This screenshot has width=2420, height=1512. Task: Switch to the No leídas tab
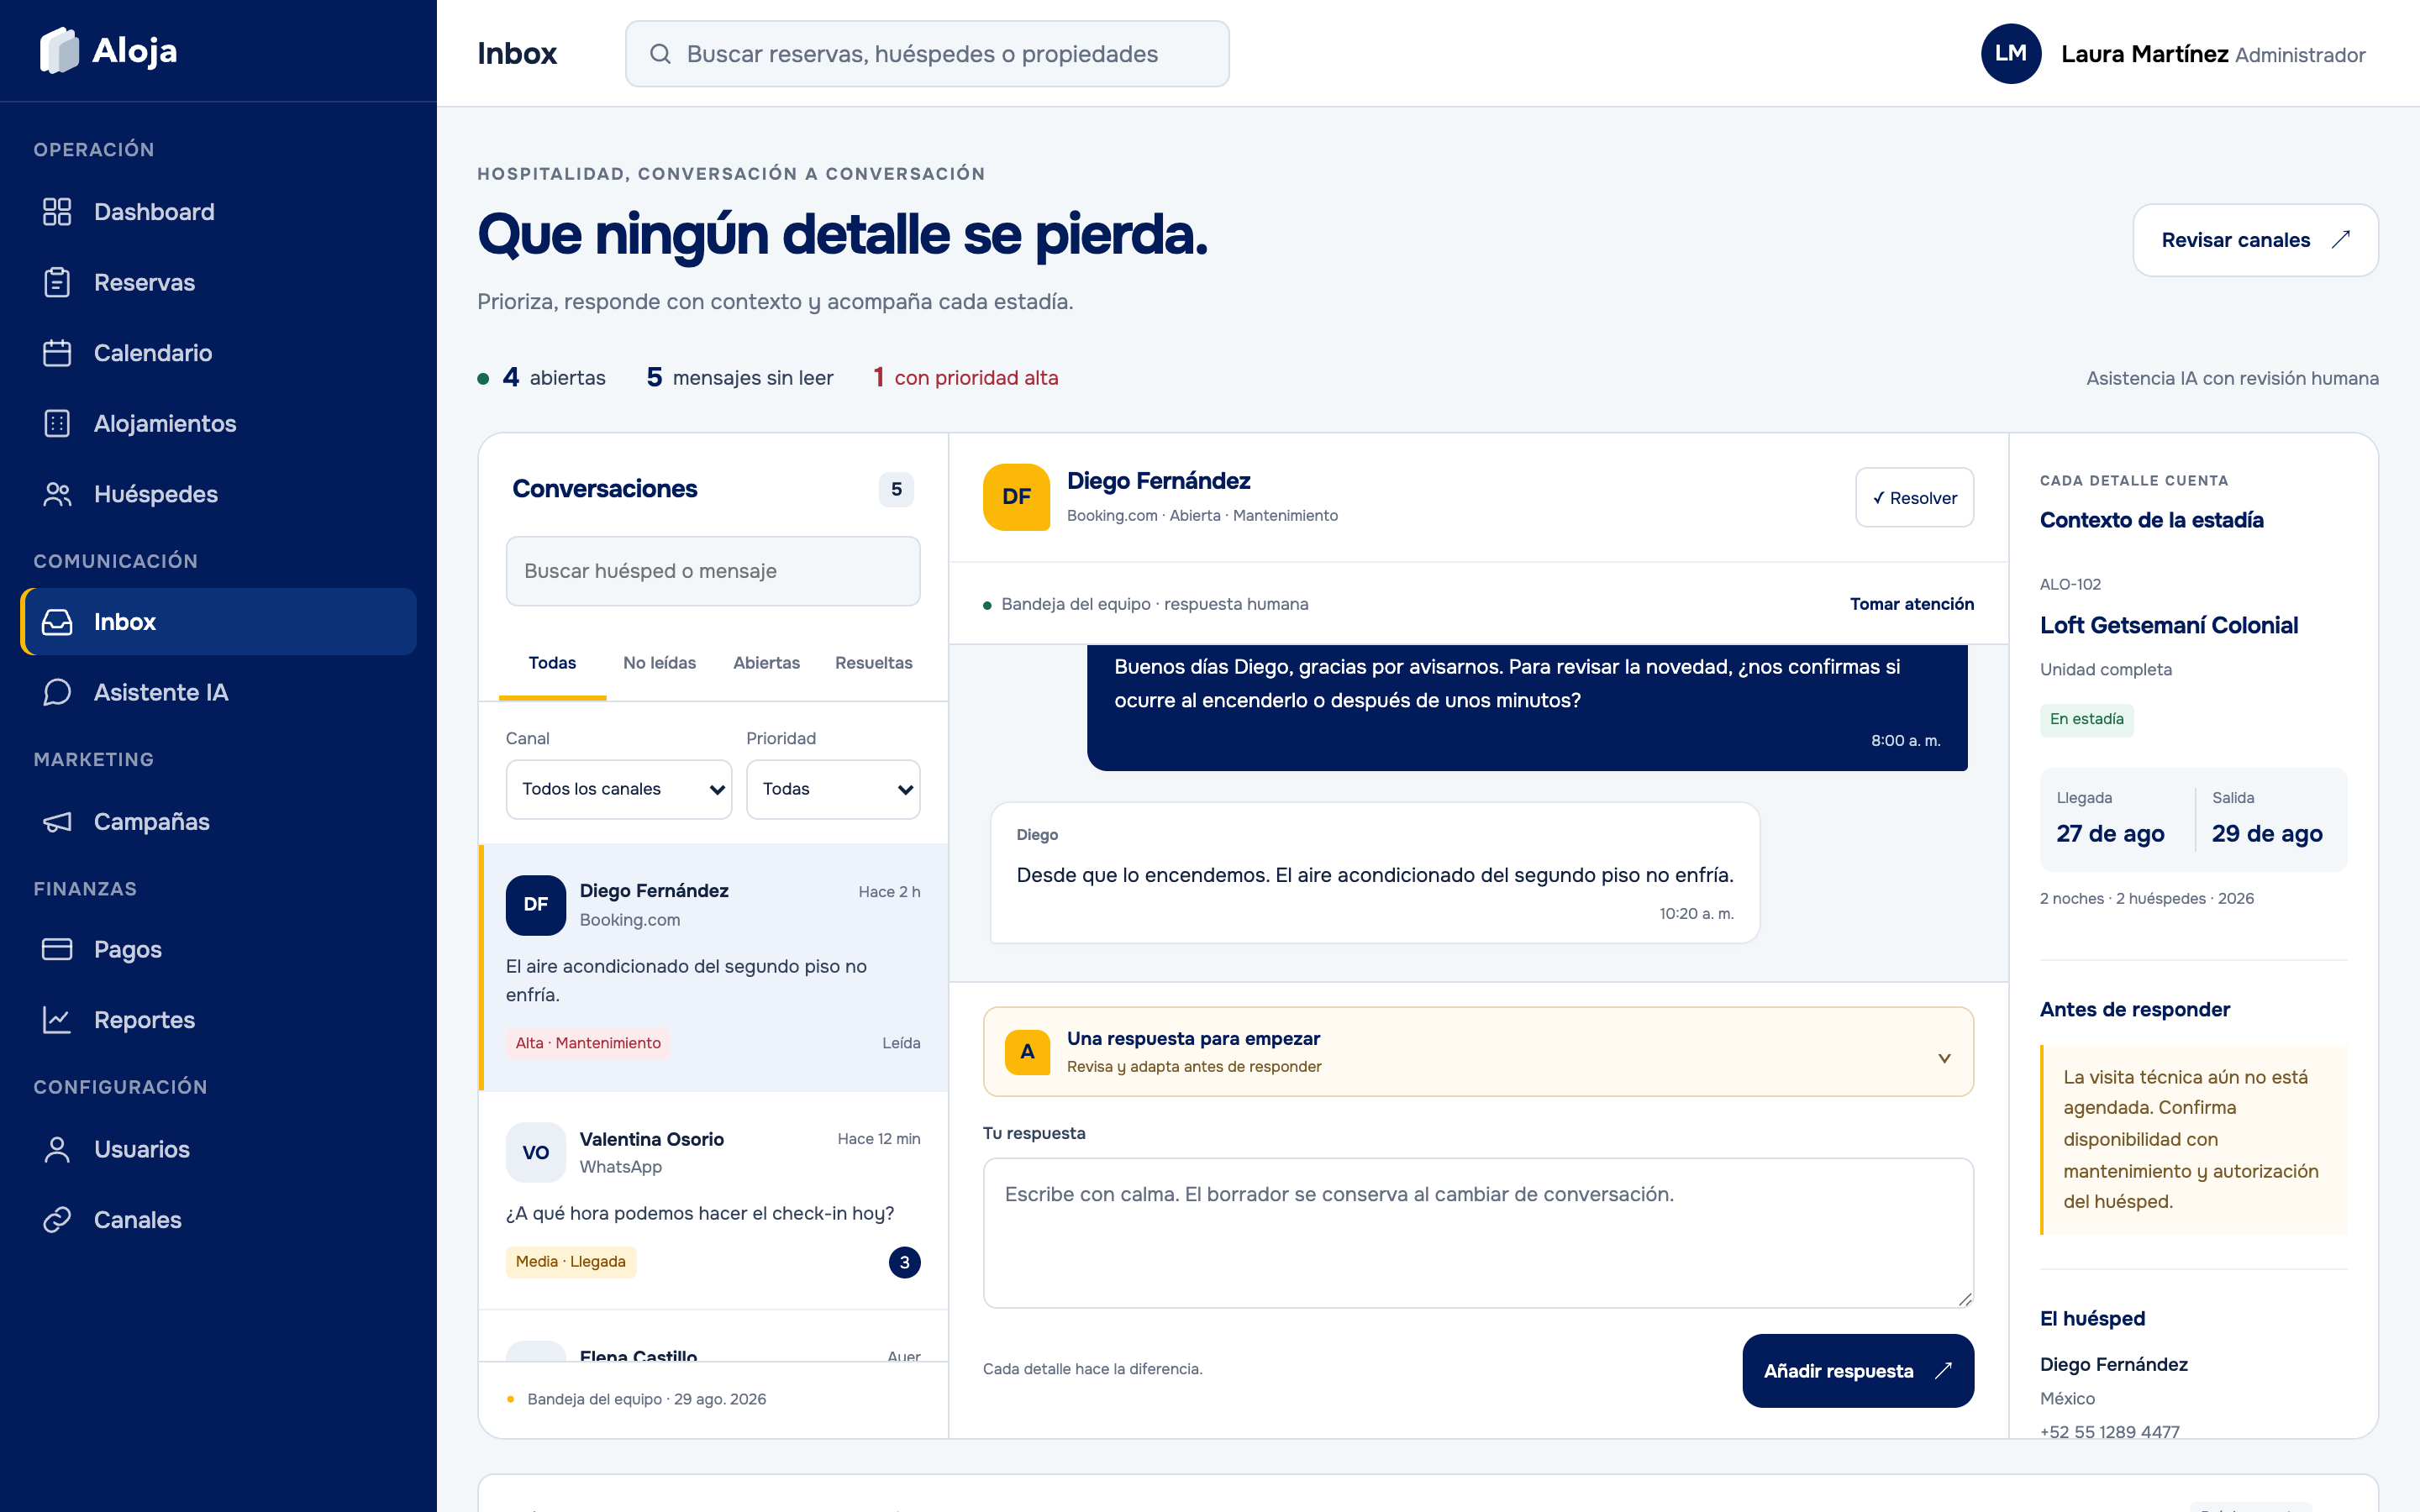tap(659, 663)
